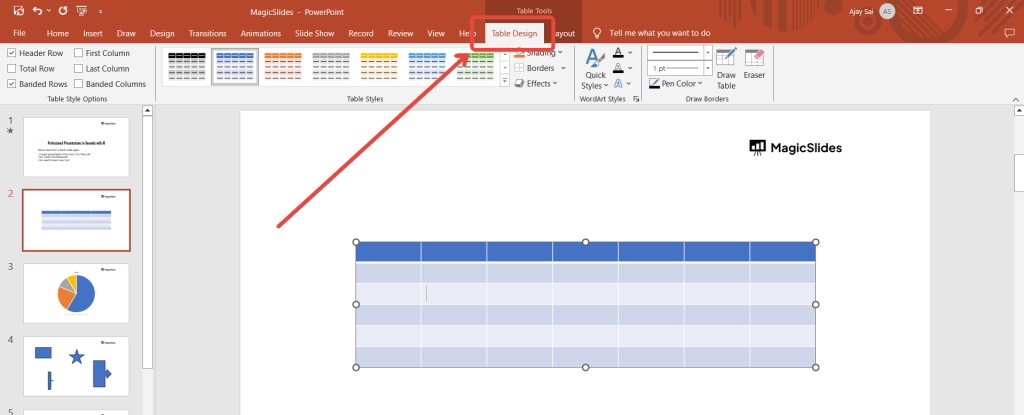Click the Text Fill icon
This screenshot has width=1024, height=415.
pos(618,53)
